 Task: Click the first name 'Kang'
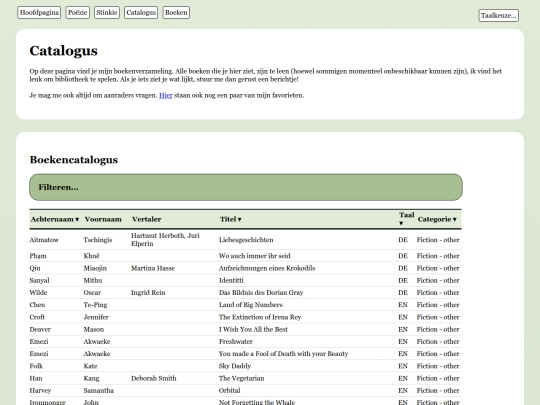[91, 378]
